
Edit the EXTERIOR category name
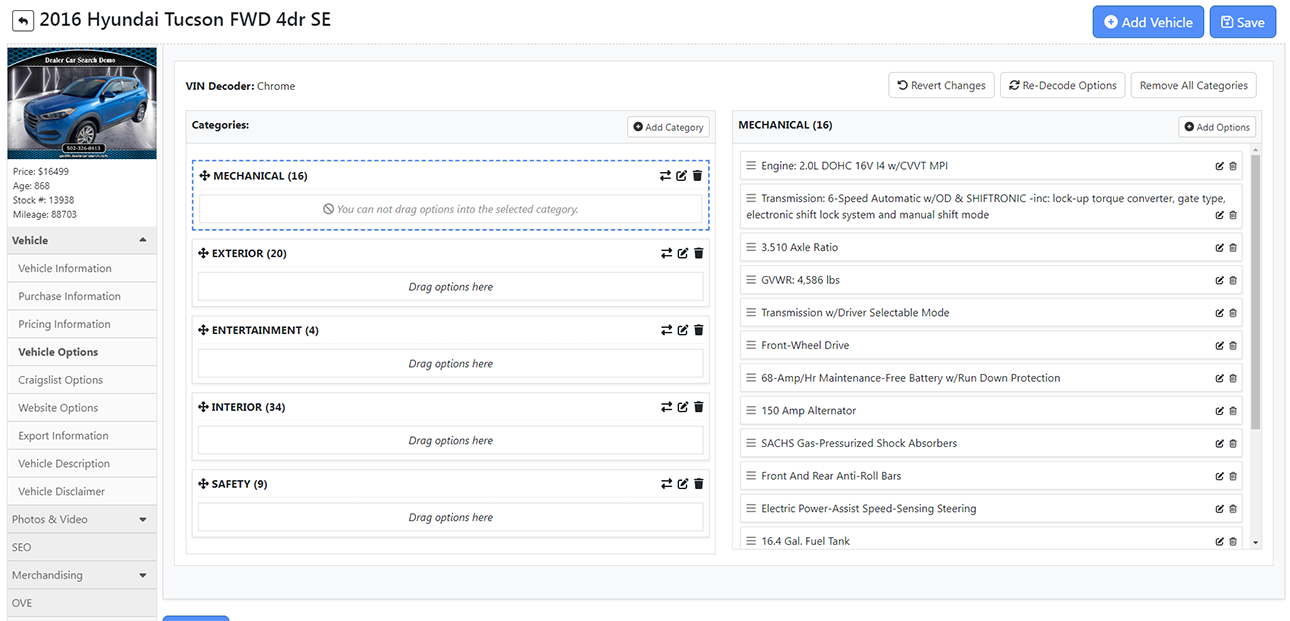pos(682,253)
